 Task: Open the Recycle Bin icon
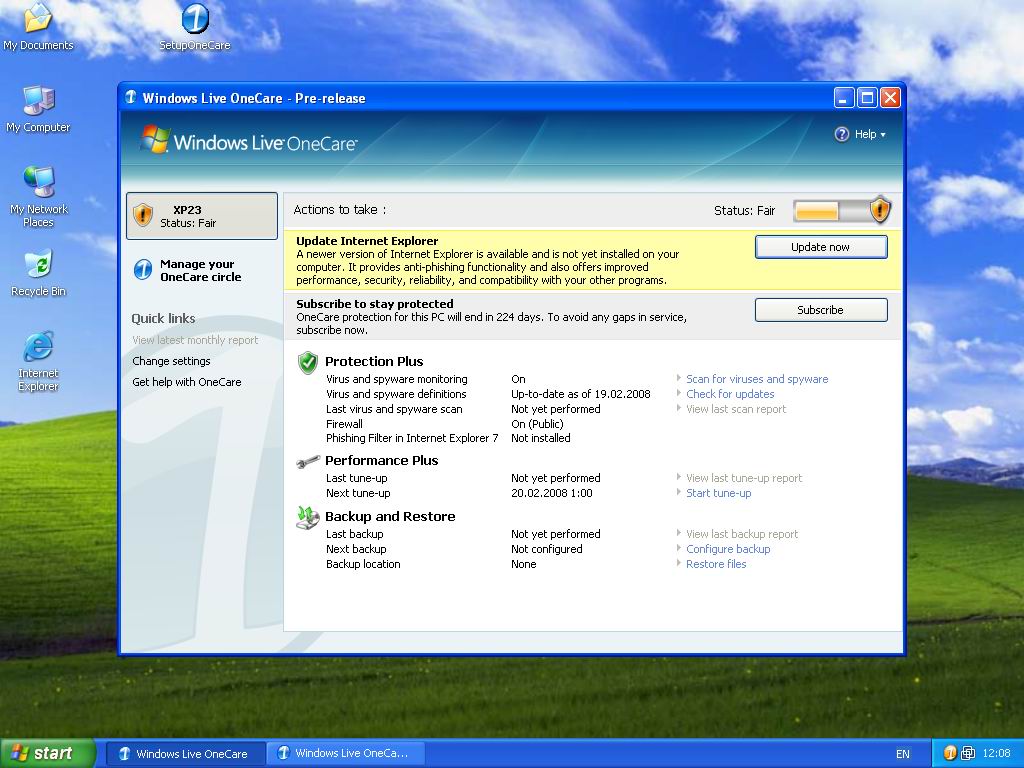tap(38, 273)
